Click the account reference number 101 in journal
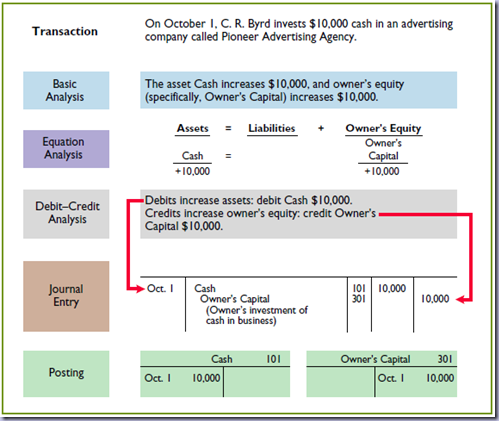Screen dimensions: 499x421 pyautogui.click(x=359, y=288)
